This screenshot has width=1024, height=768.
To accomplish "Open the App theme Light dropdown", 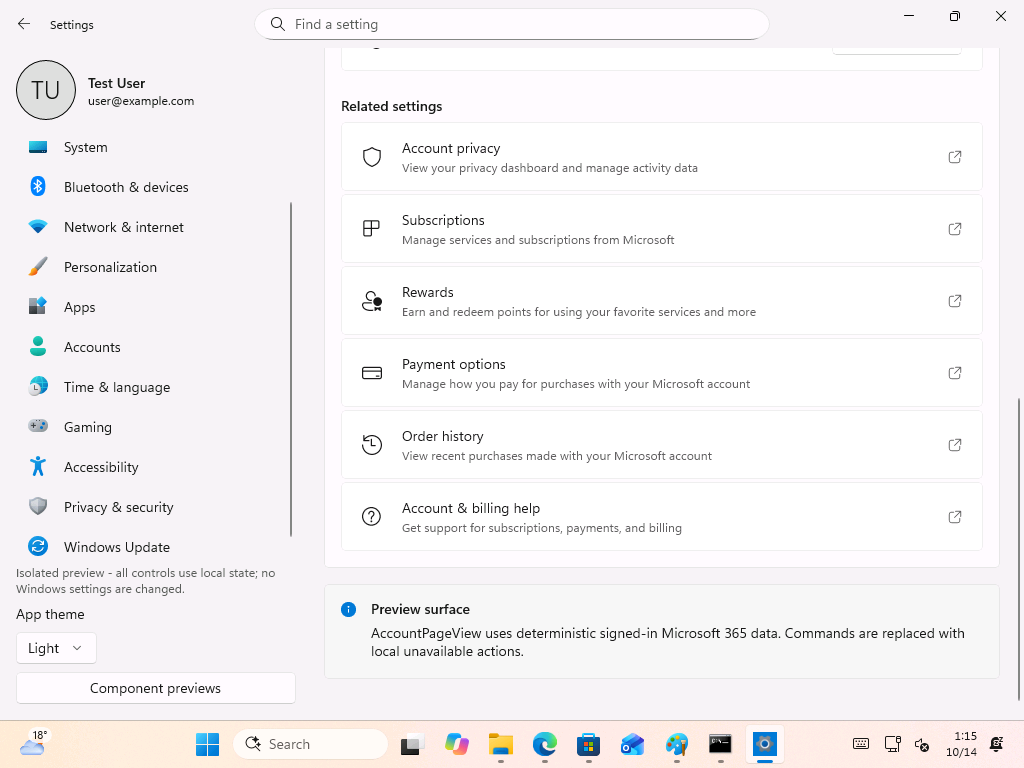I will [56, 648].
